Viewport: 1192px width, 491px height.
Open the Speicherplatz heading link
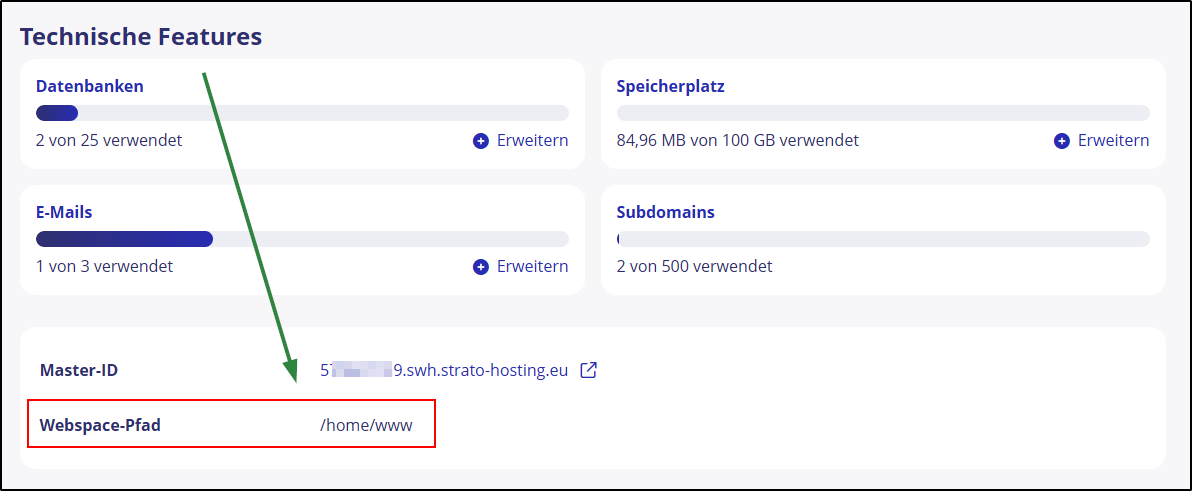coord(670,86)
